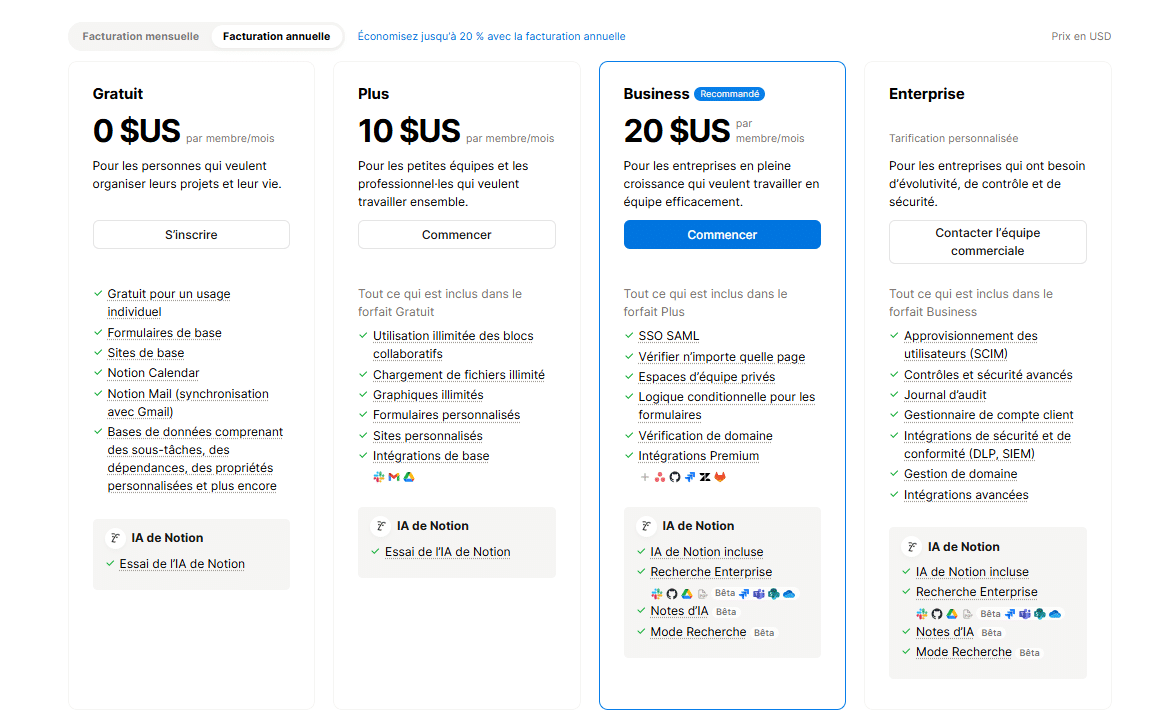Viewport: 1174px width, 727px height.
Task: Click the blue Commencer button for Business
Action: click(x=722, y=234)
